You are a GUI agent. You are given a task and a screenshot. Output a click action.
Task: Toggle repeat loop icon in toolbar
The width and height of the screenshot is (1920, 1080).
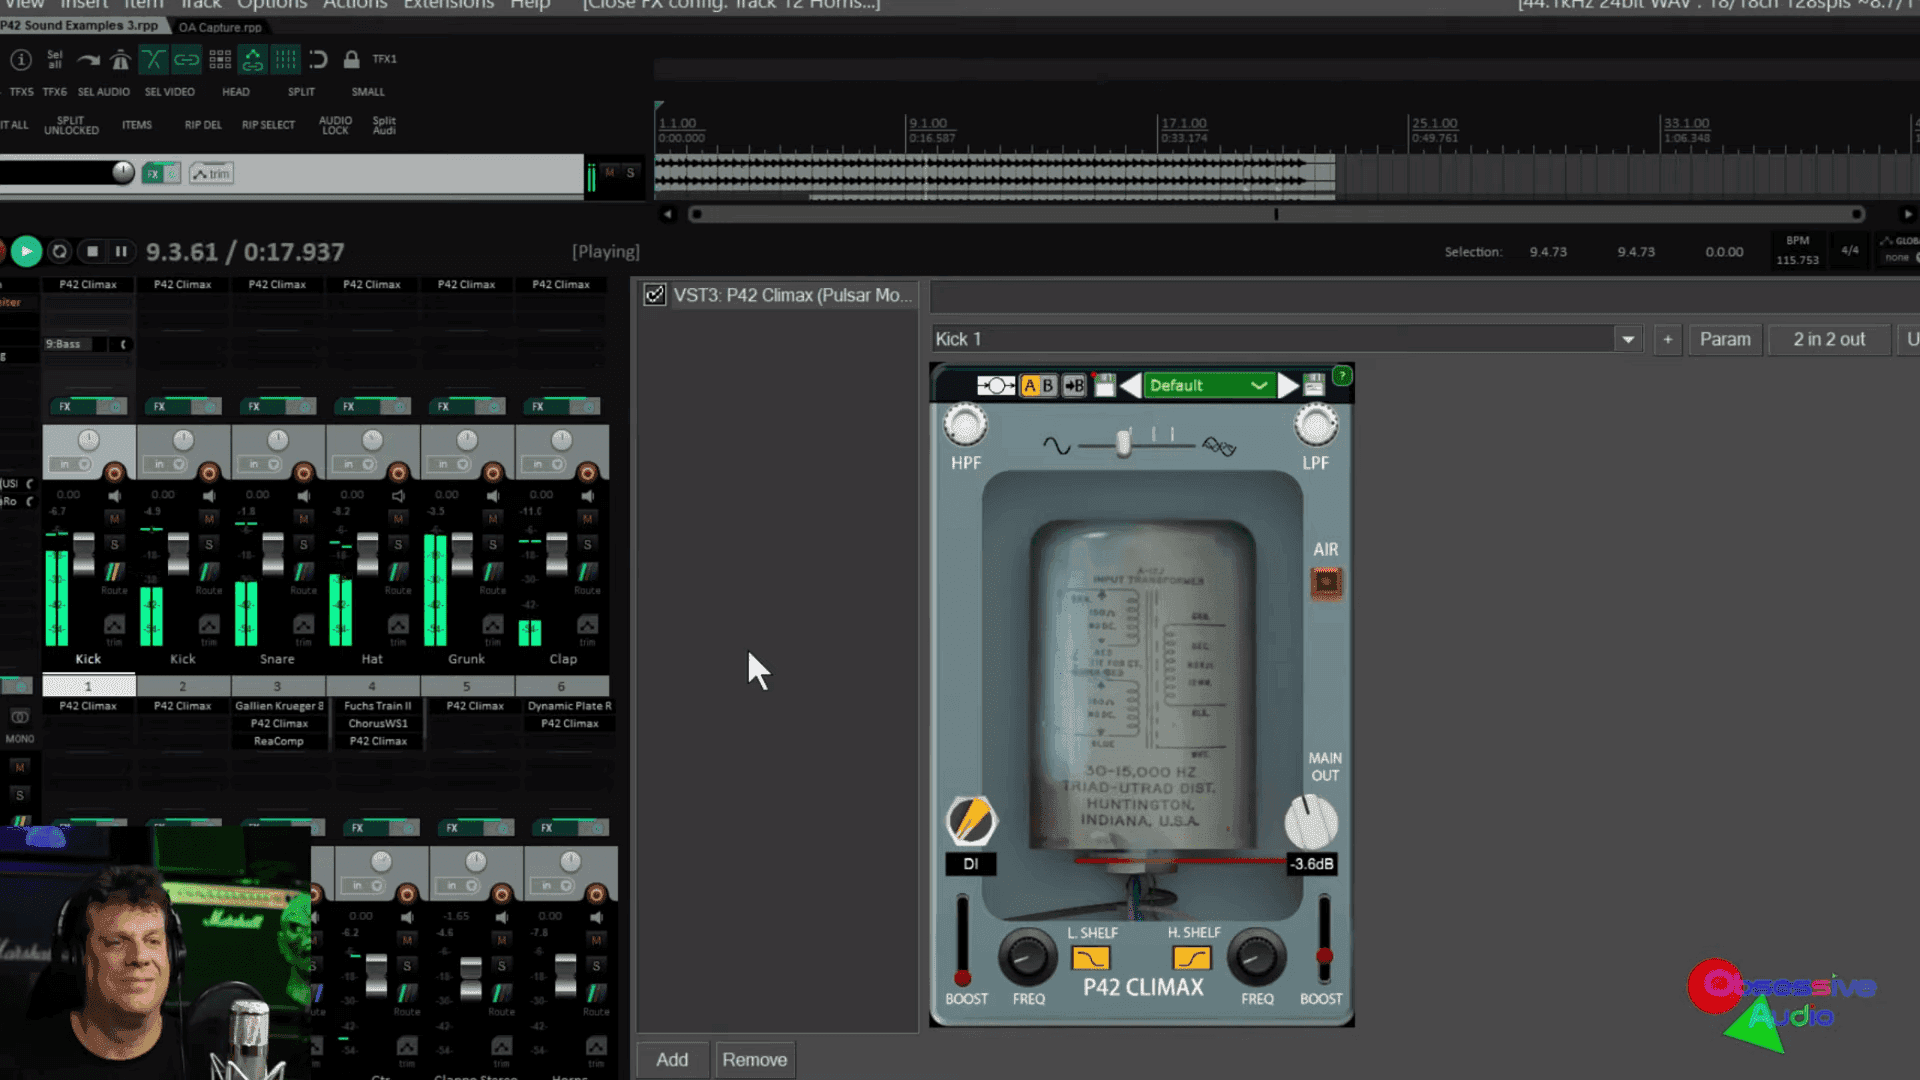(x=318, y=60)
